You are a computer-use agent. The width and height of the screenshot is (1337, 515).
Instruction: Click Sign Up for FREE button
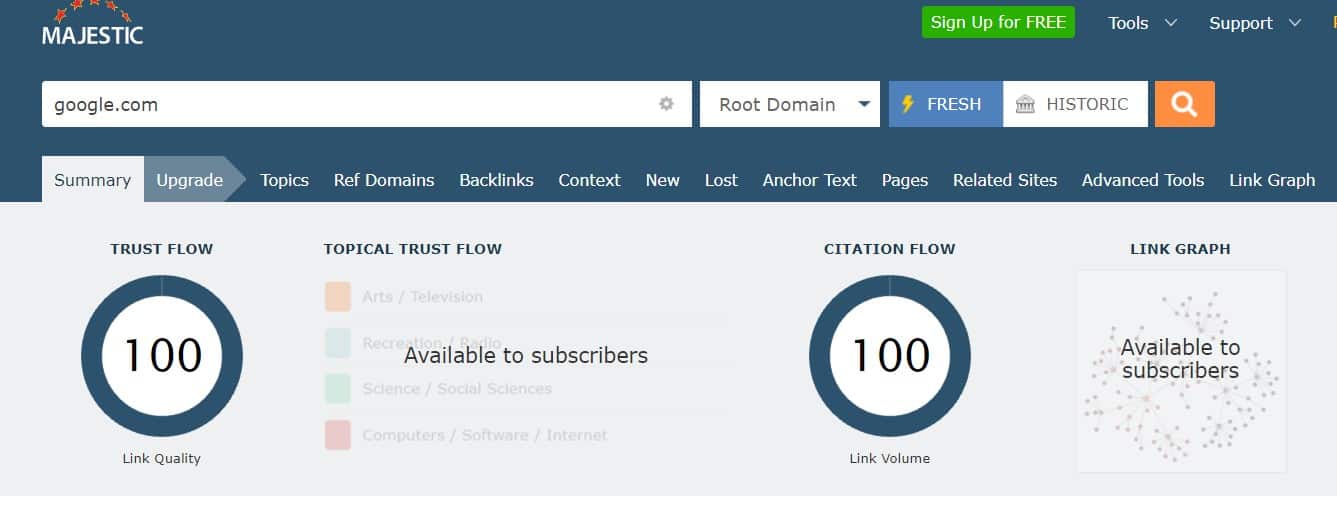tap(998, 22)
